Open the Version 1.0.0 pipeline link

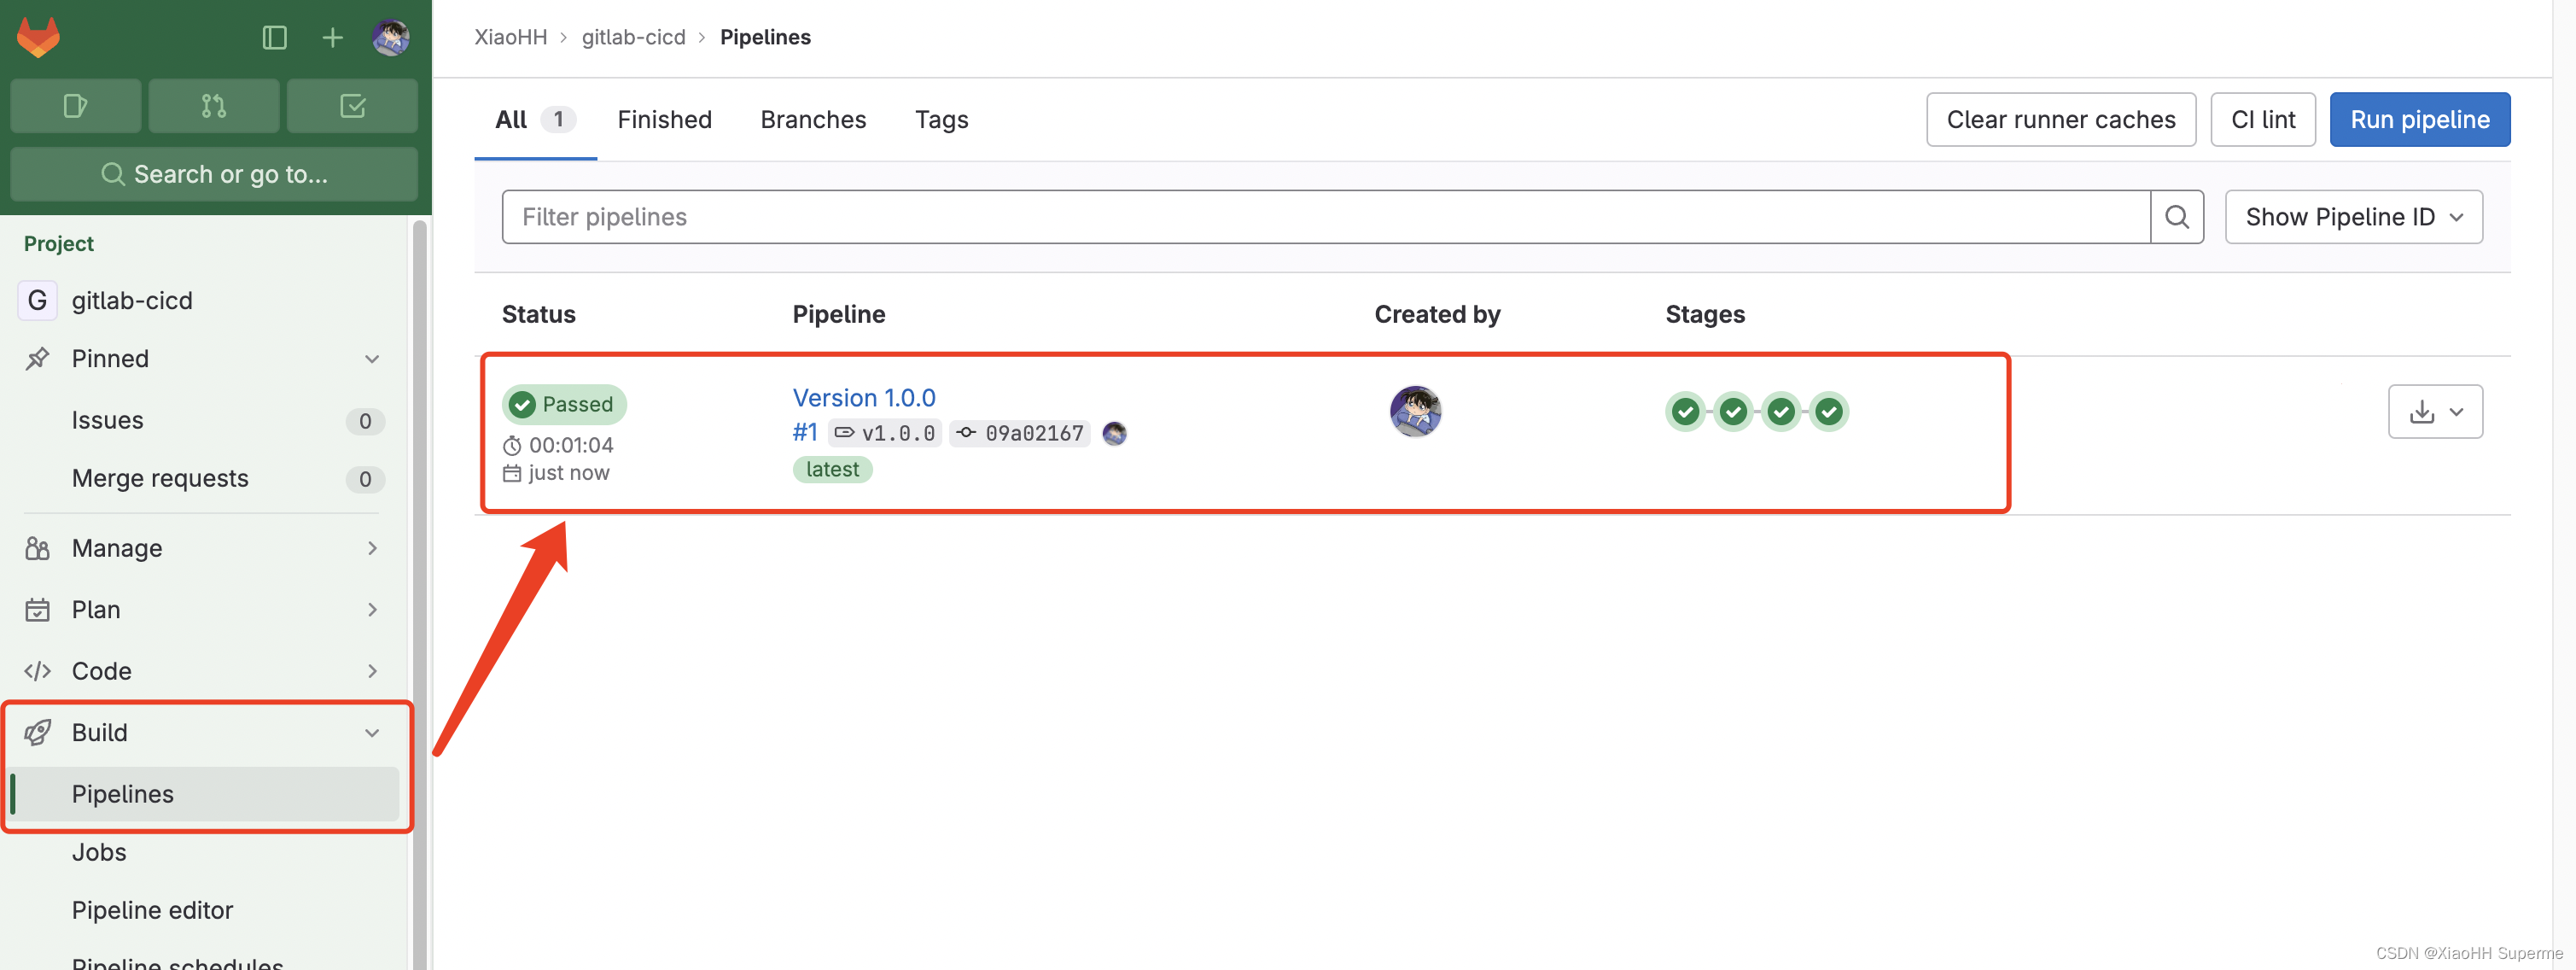pos(863,398)
